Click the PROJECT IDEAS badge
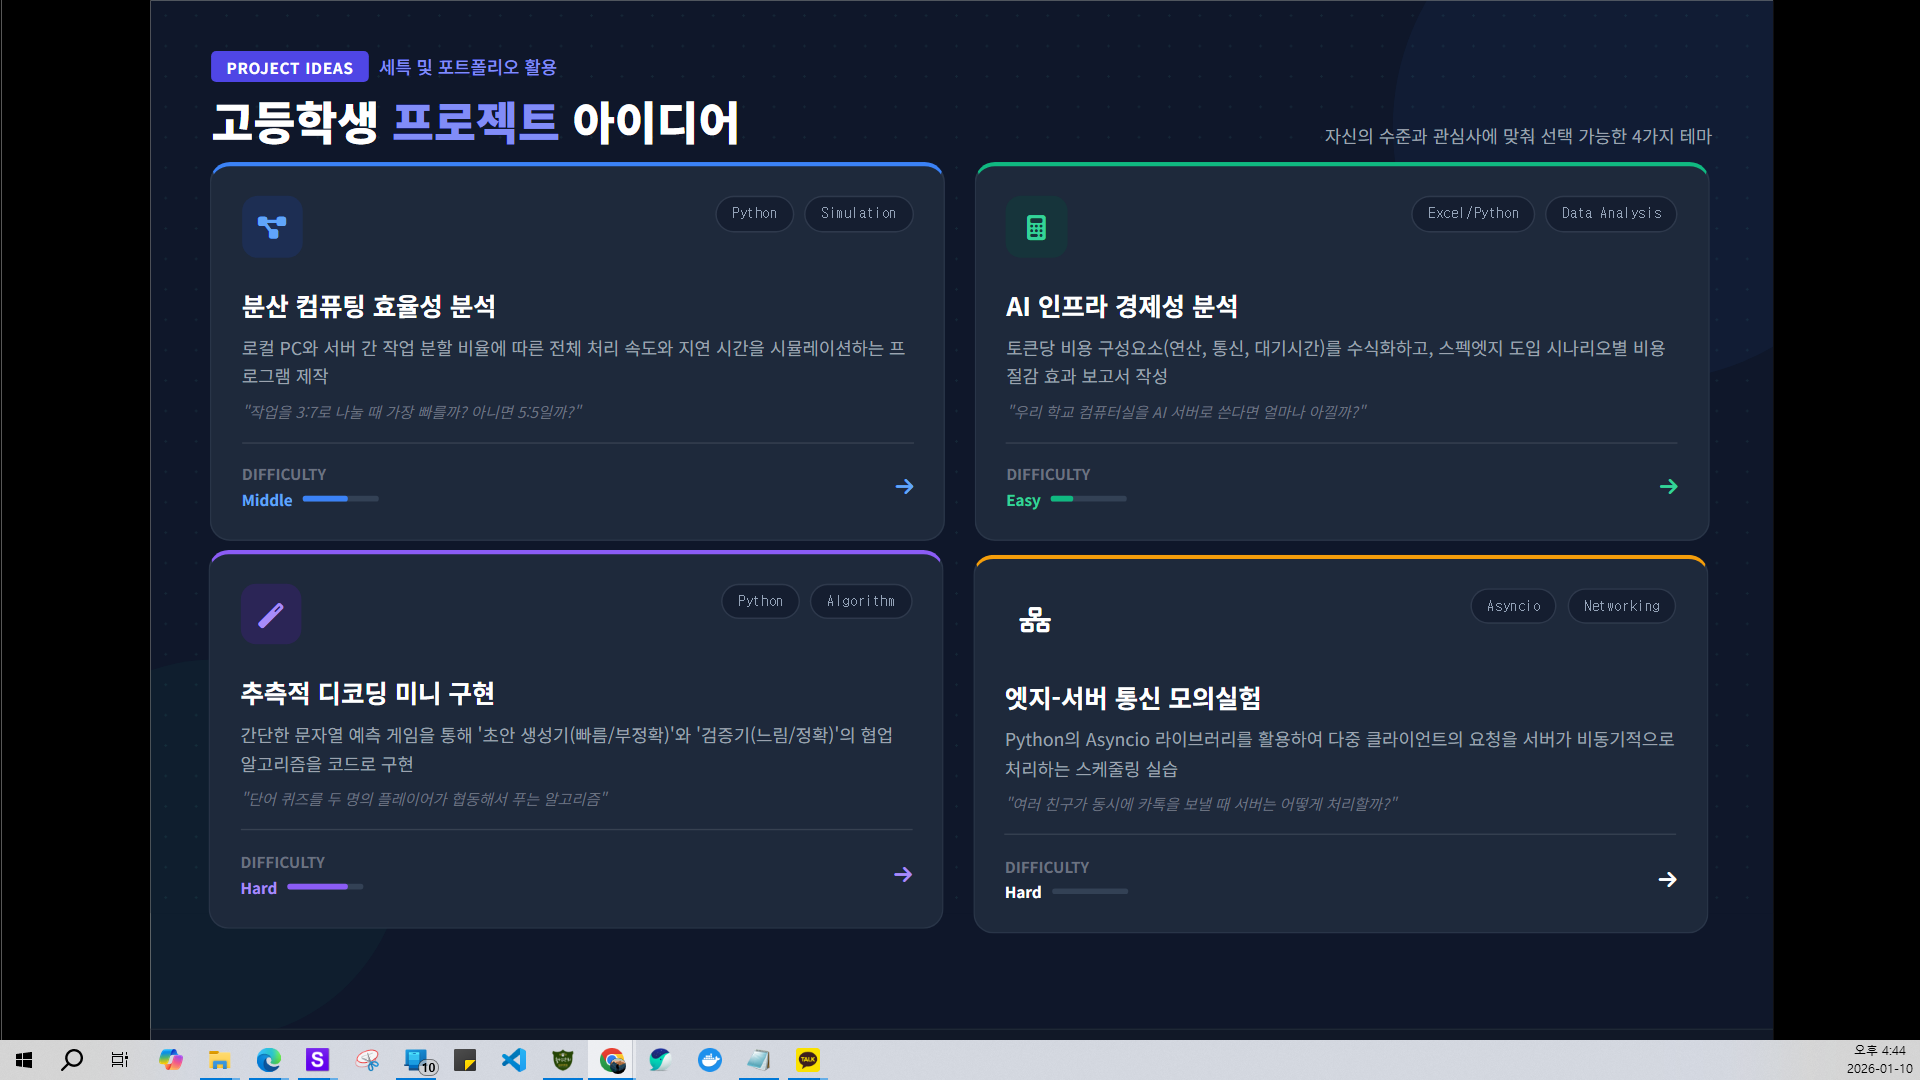Image resolution: width=1920 pixels, height=1080 pixels. pyautogui.click(x=289, y=67)
